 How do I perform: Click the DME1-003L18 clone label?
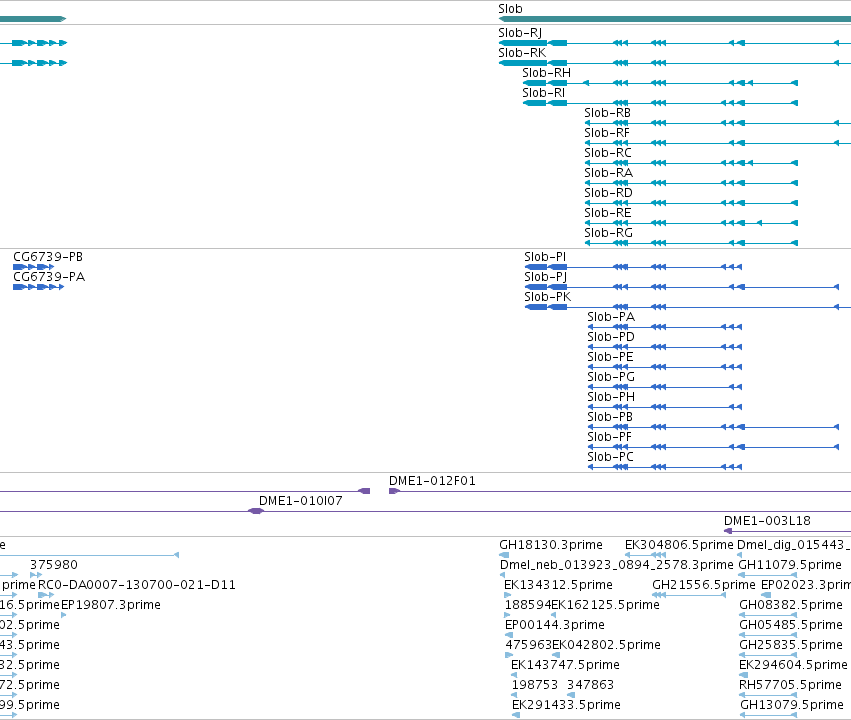767,521
